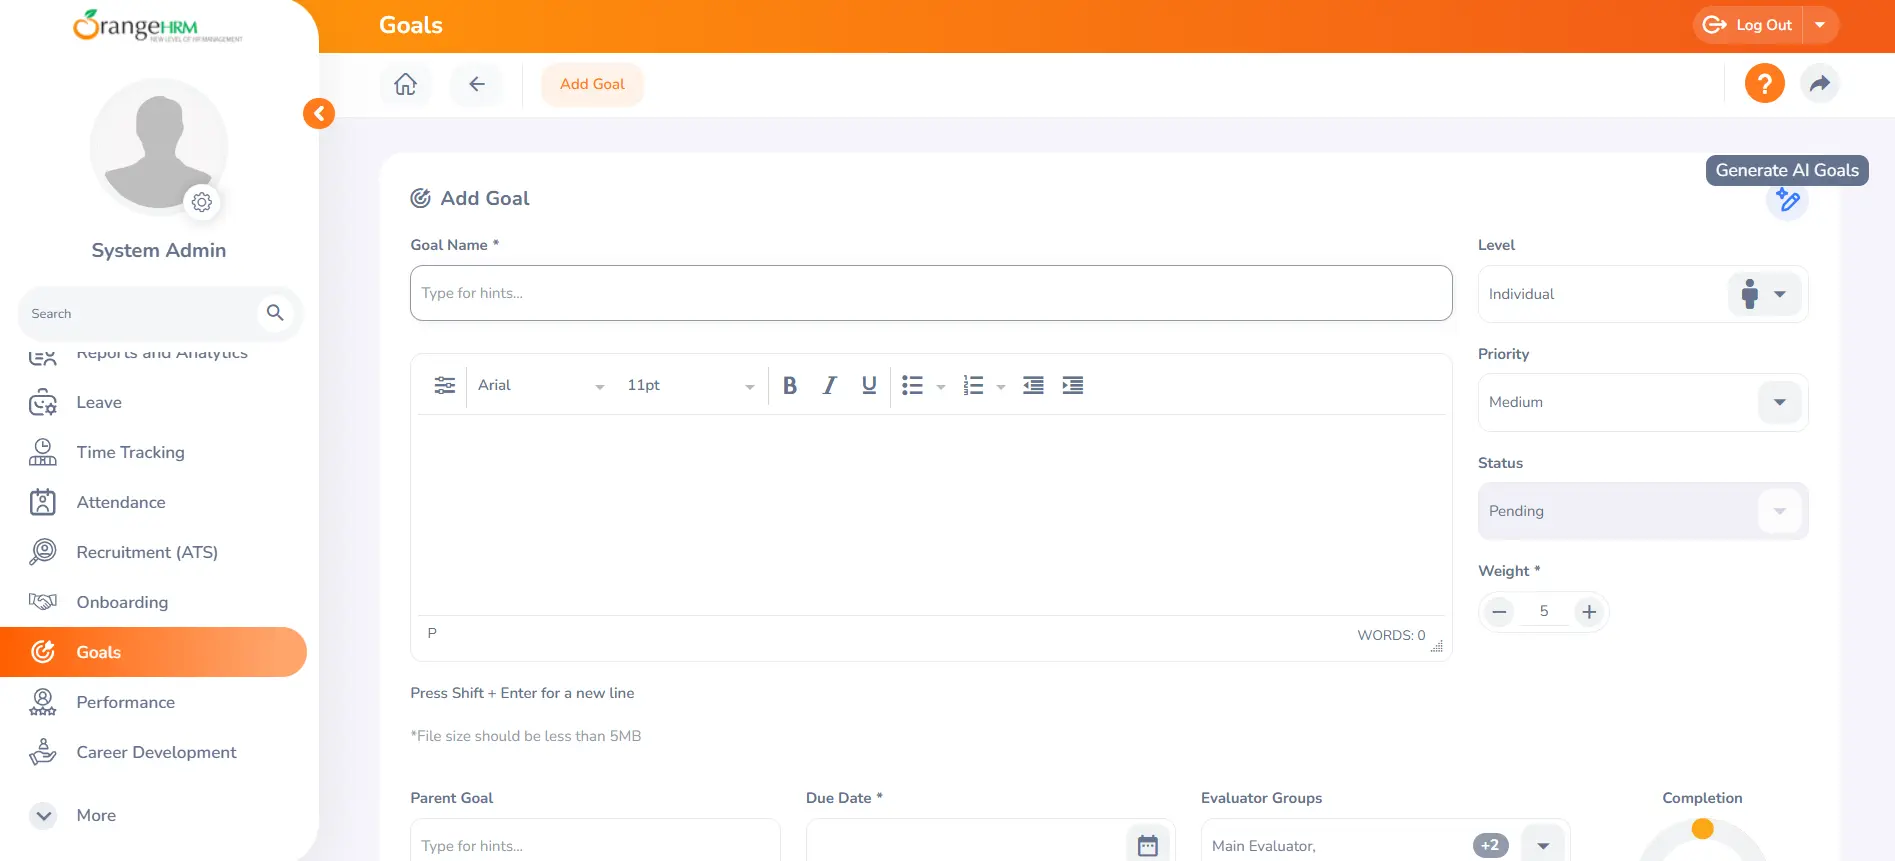The width and height of the screenshot is (1895, 861).
Task: Open help with the question mark icon
Action: (x=1764, y=83)
